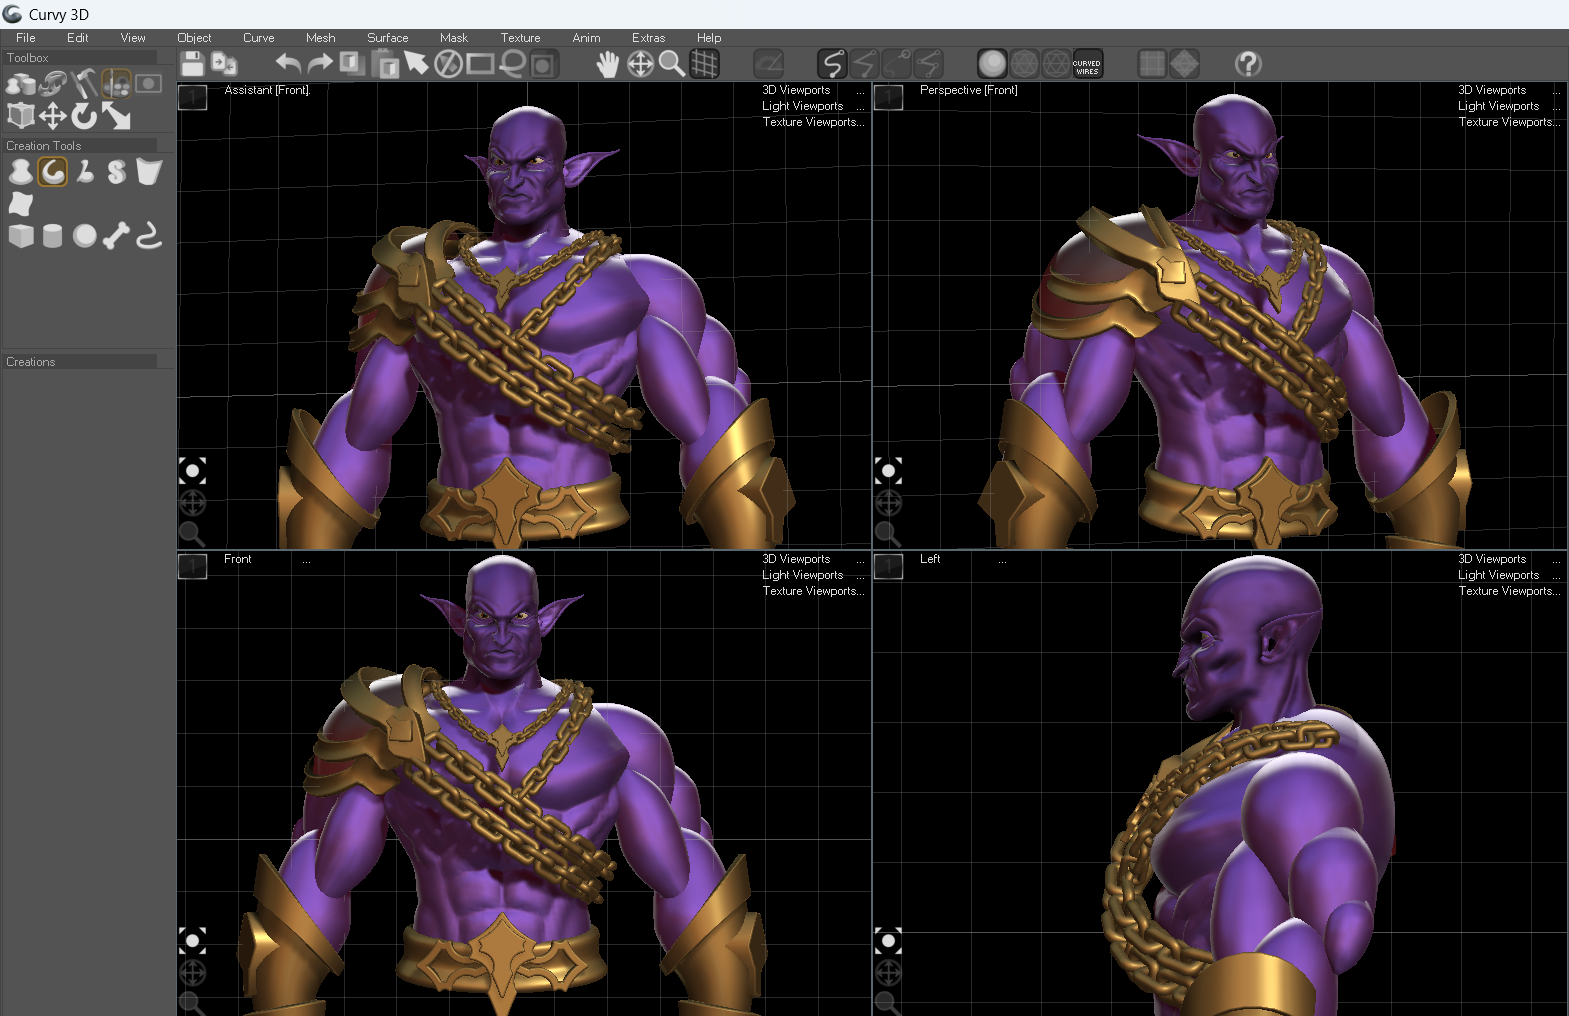Toggle the grid display icon in toolbar

(704, 64)
